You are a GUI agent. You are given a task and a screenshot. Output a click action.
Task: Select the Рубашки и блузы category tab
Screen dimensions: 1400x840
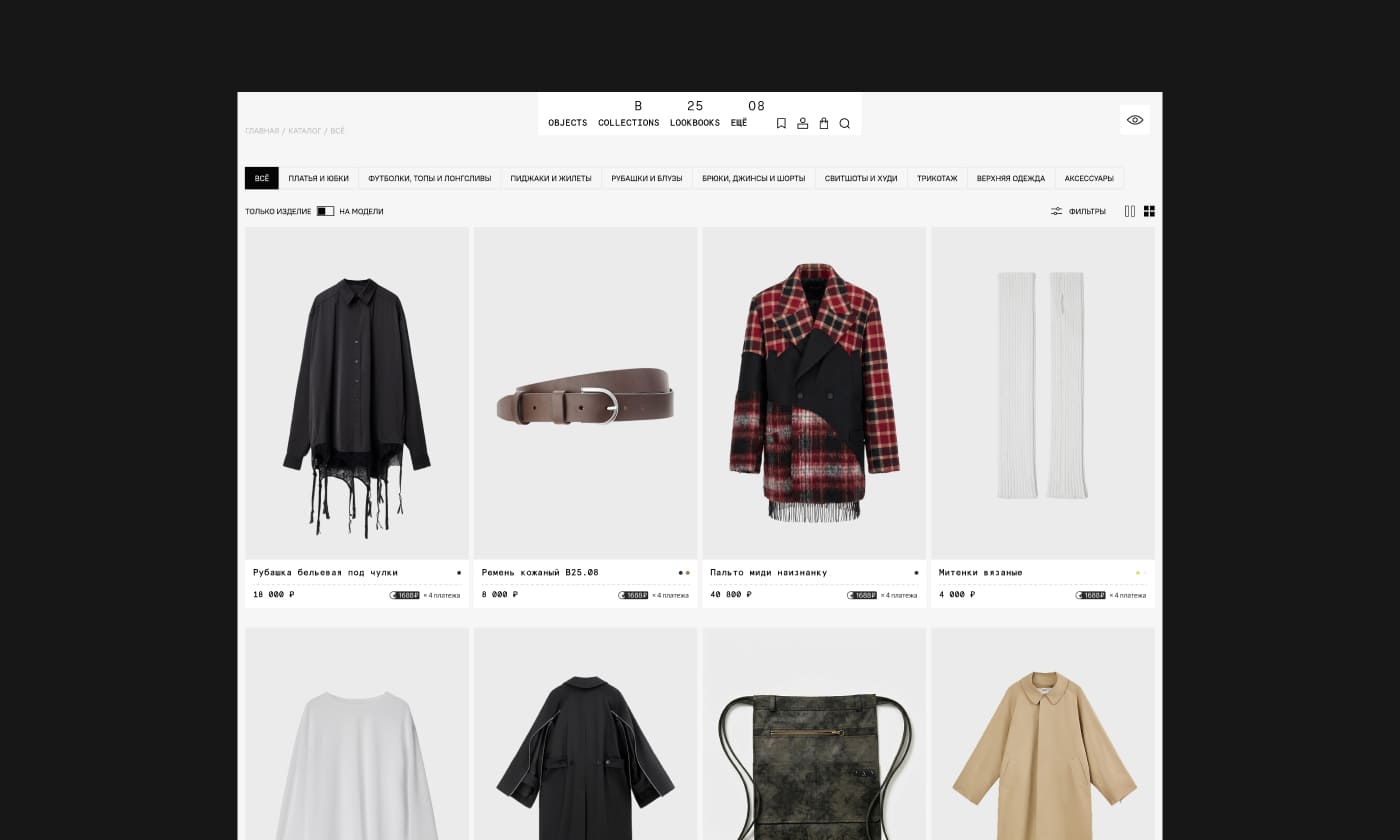tap(647, 178)
